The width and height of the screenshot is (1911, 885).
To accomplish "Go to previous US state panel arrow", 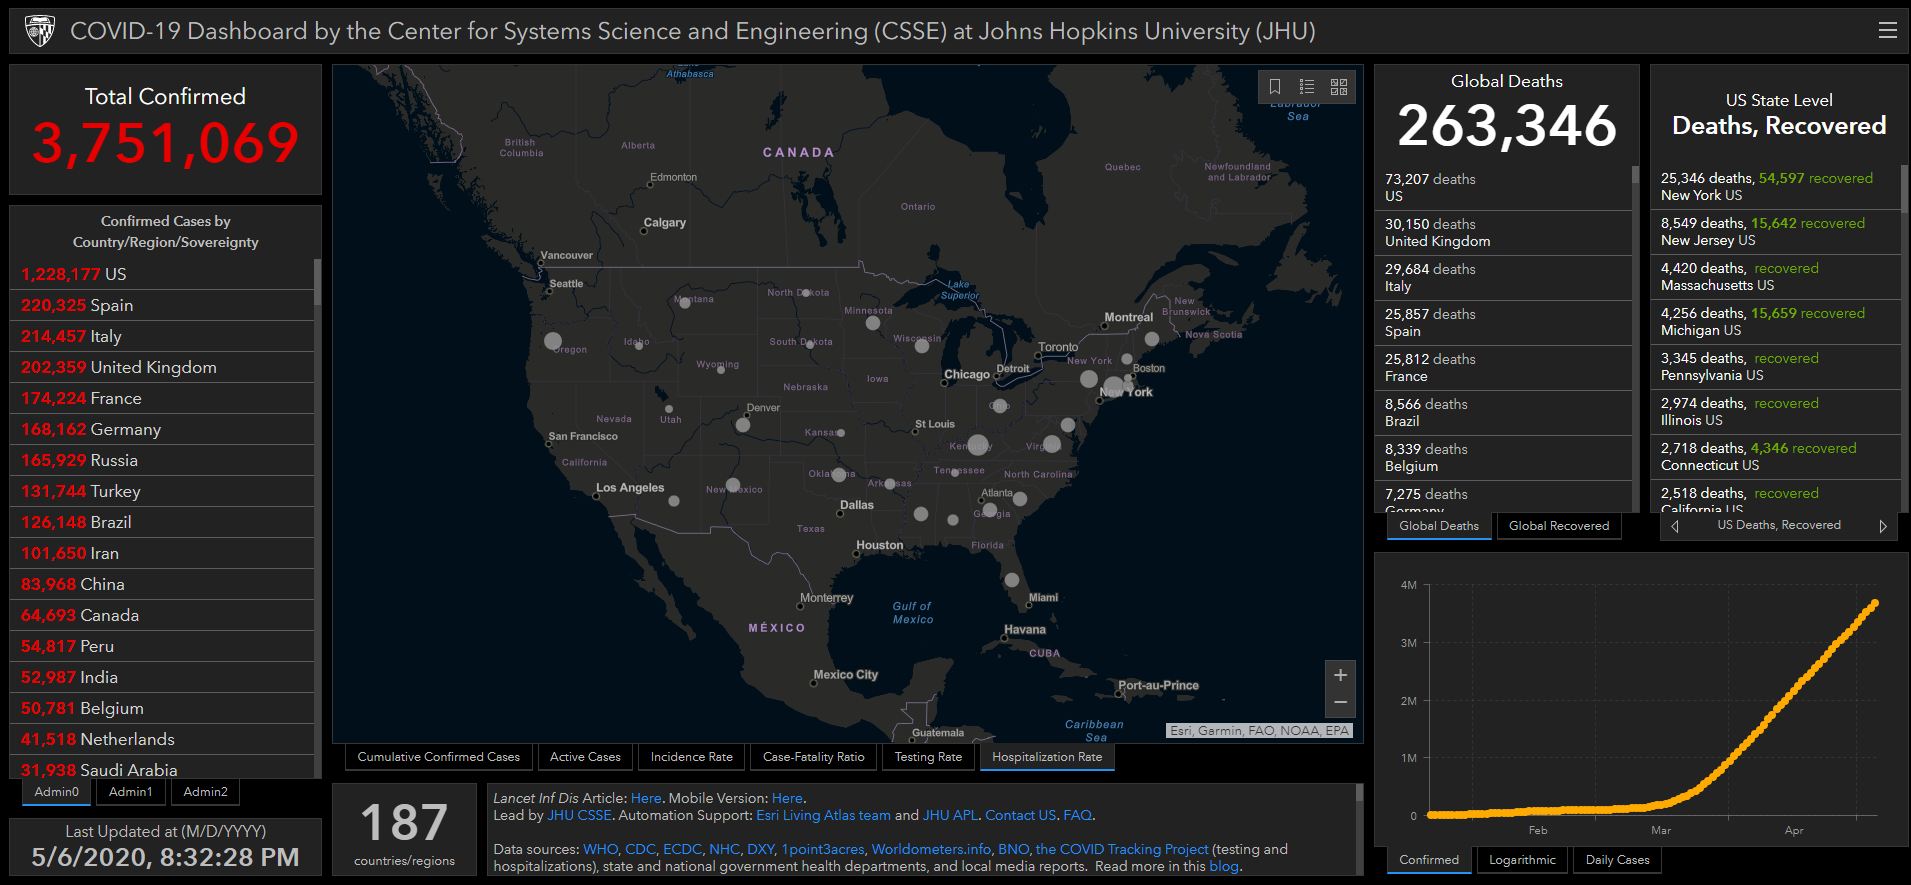I will click(x=1675, y=526).
